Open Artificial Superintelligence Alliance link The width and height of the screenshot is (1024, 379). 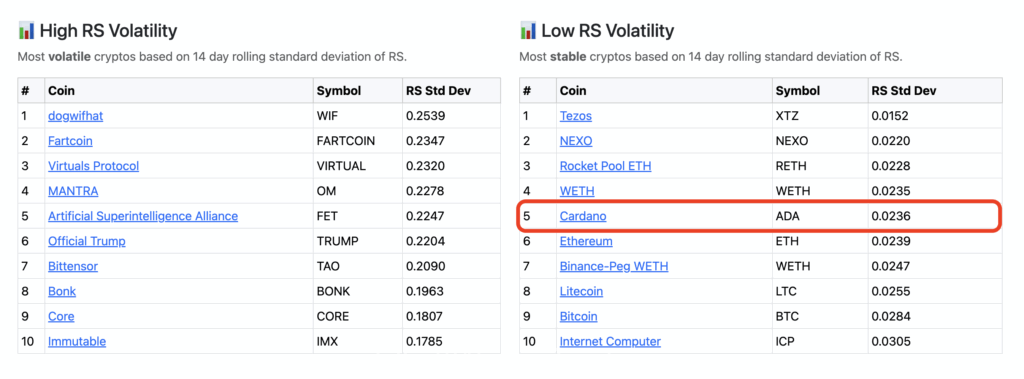pyautogui.click(x=143, y=216)
